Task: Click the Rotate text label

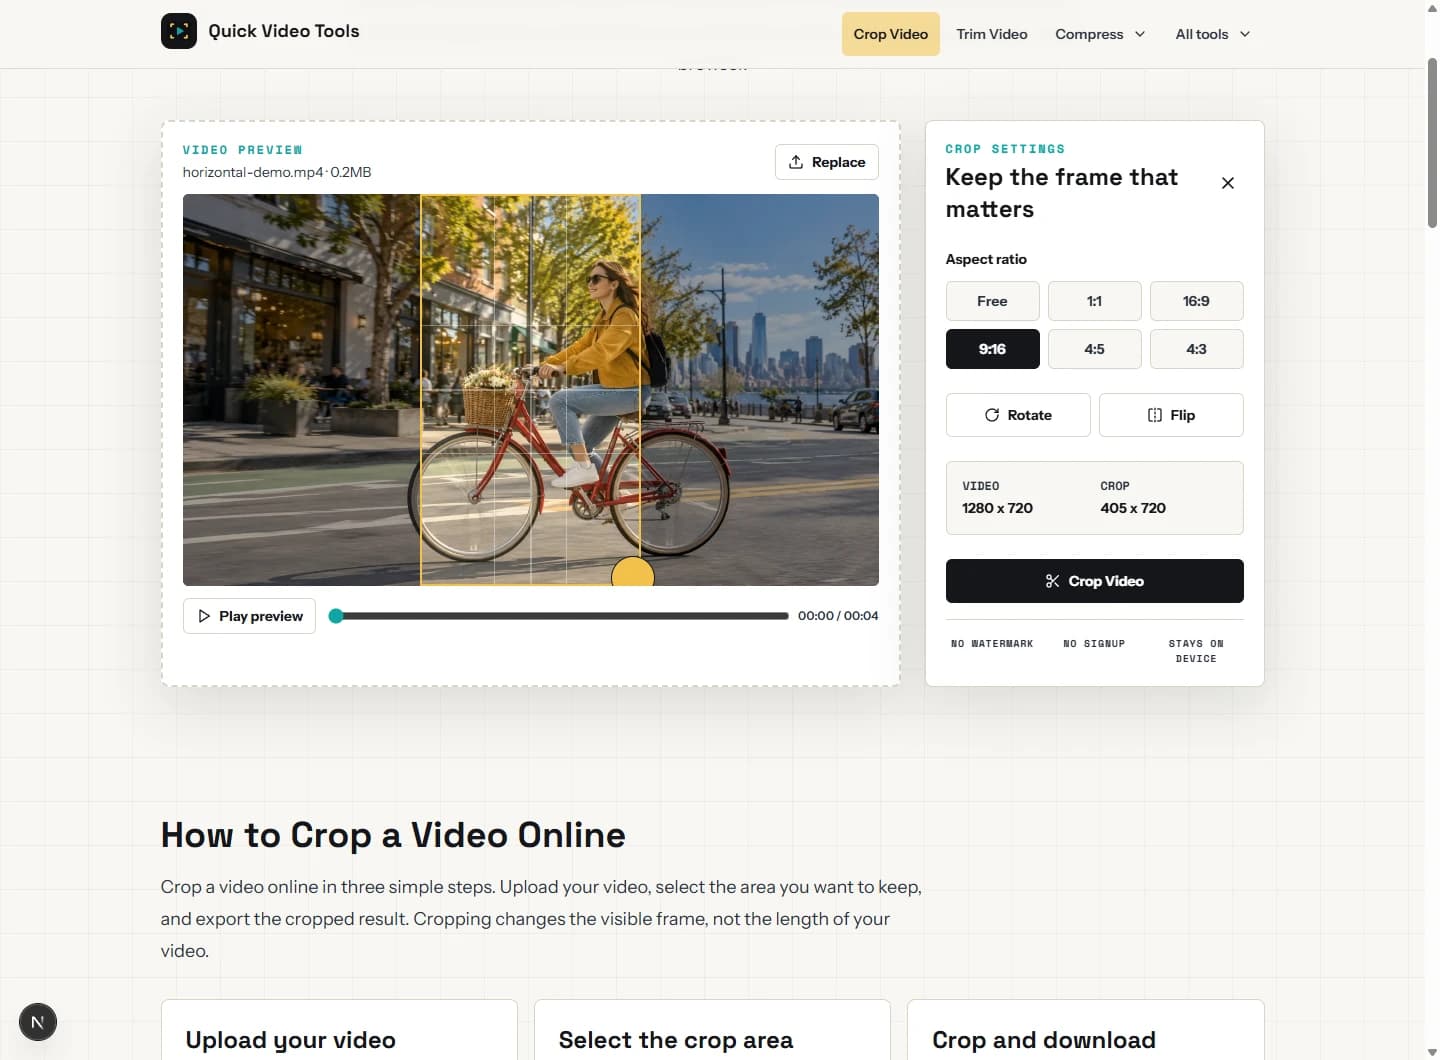Action: click(x=1029, y=415)
